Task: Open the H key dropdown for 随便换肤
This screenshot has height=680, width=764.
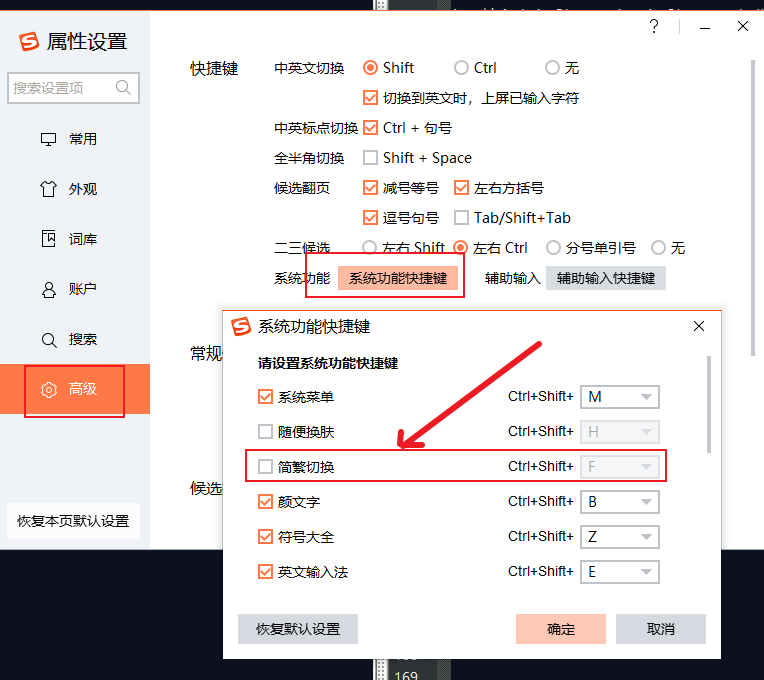Action: pos(620,432)
